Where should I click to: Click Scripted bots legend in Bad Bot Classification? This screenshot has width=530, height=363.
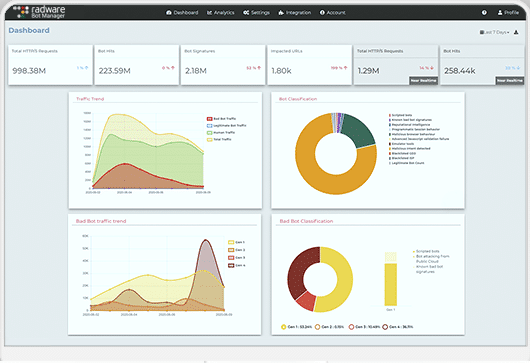[x=426, y=251]
